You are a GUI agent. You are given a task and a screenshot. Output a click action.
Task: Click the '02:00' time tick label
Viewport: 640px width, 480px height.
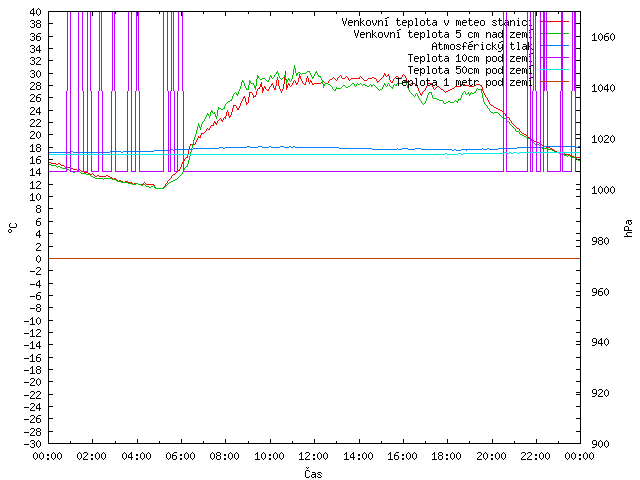click(92, 456)
